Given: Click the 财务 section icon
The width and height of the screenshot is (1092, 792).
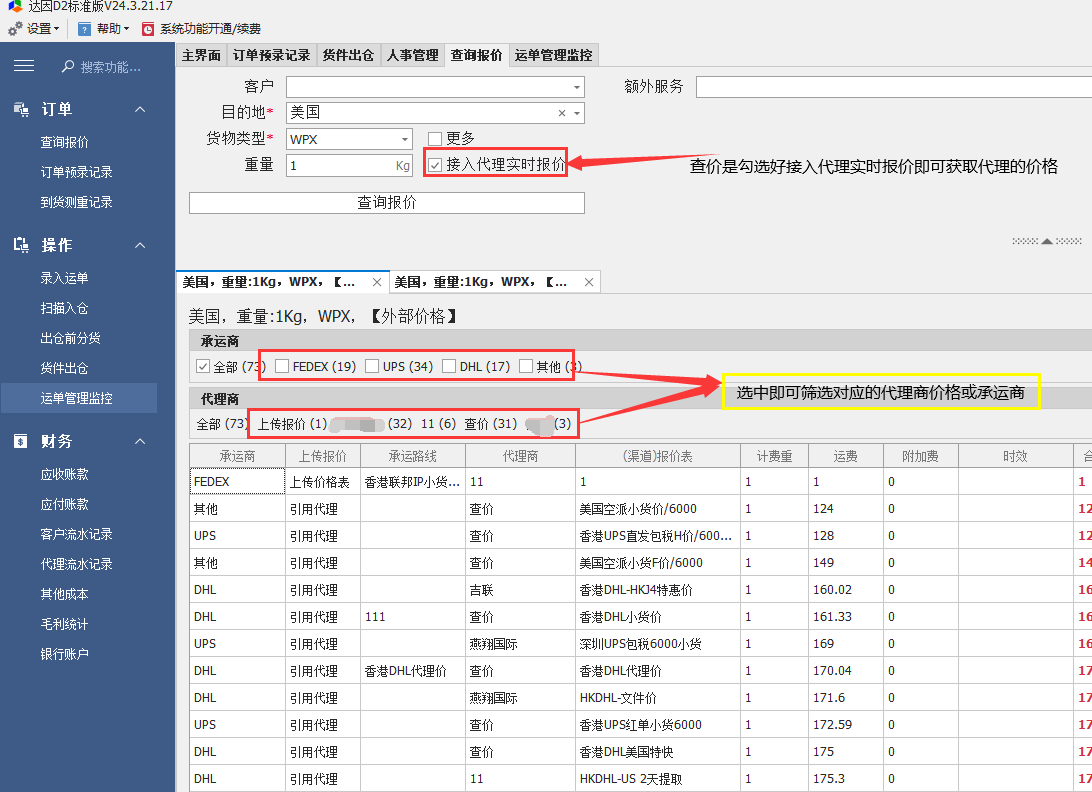Looking at the screenshot, I should tap(21, 441).
